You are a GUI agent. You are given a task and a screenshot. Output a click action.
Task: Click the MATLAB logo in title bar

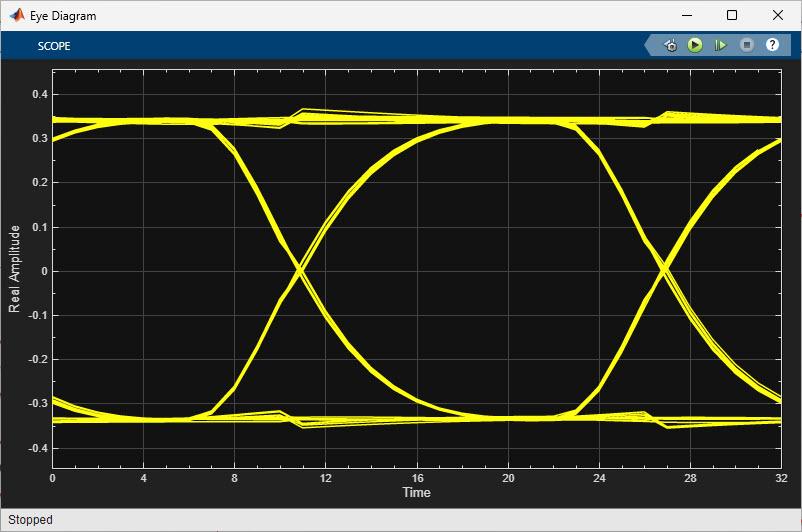coord(17,15)
